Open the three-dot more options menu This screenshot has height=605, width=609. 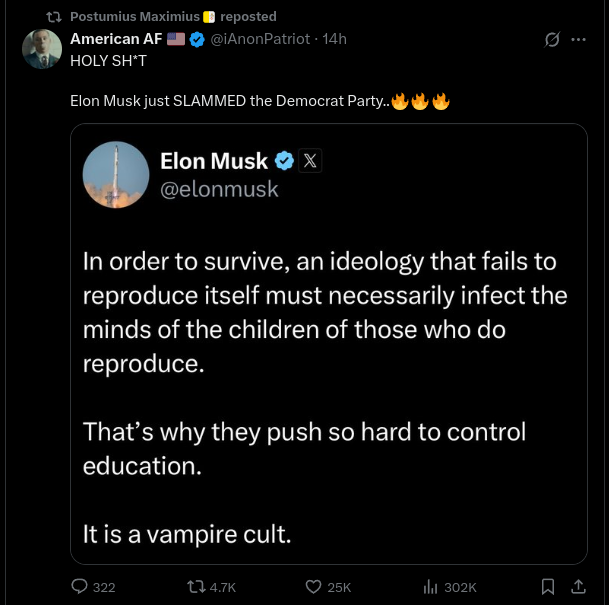(x=578, y=40)
